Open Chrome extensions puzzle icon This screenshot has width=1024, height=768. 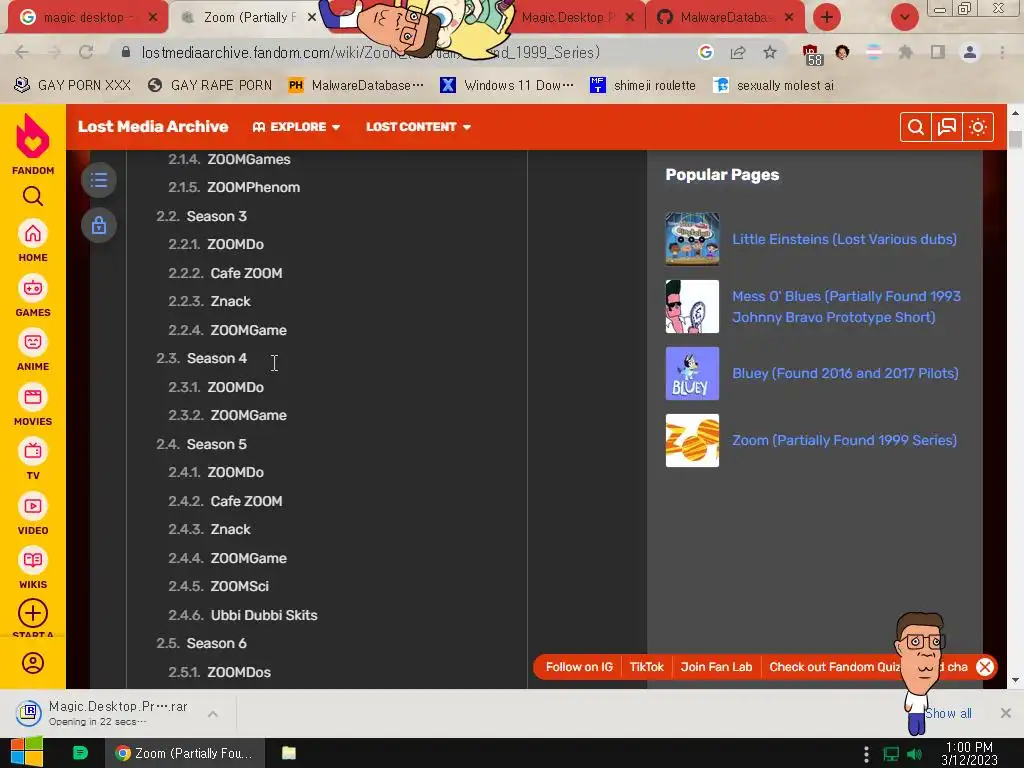[905, 52]
